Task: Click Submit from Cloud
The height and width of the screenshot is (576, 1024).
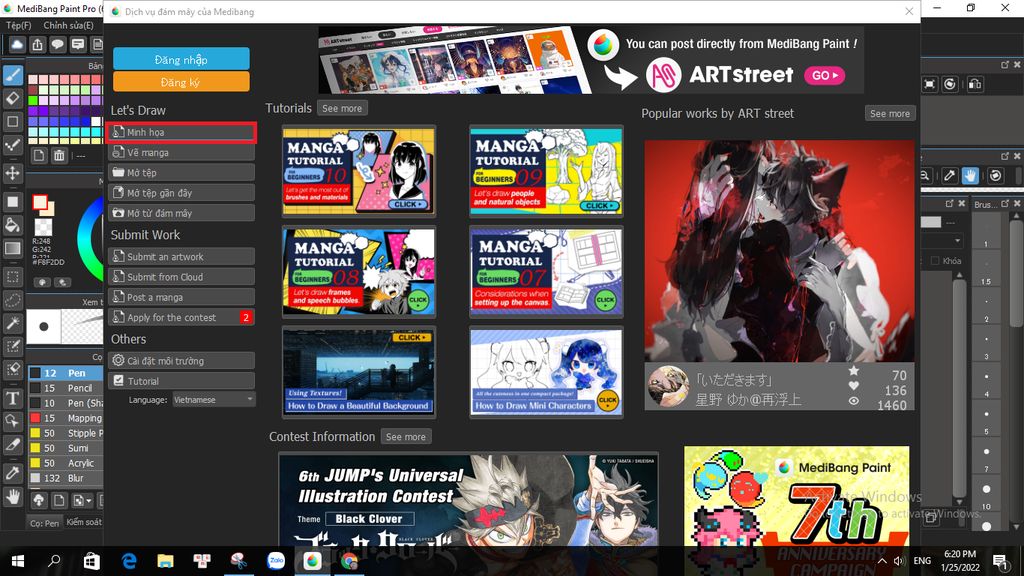Action: (x=182, y=277)
